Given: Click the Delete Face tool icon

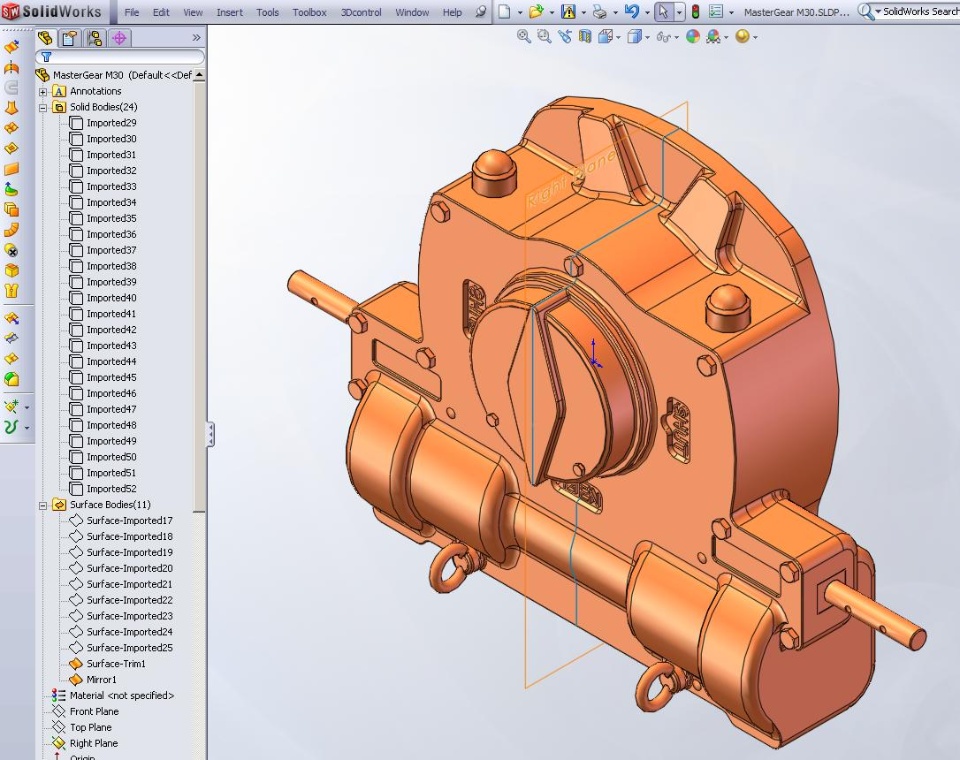Looking at the screenshot, I should click(x=12, y=250).
